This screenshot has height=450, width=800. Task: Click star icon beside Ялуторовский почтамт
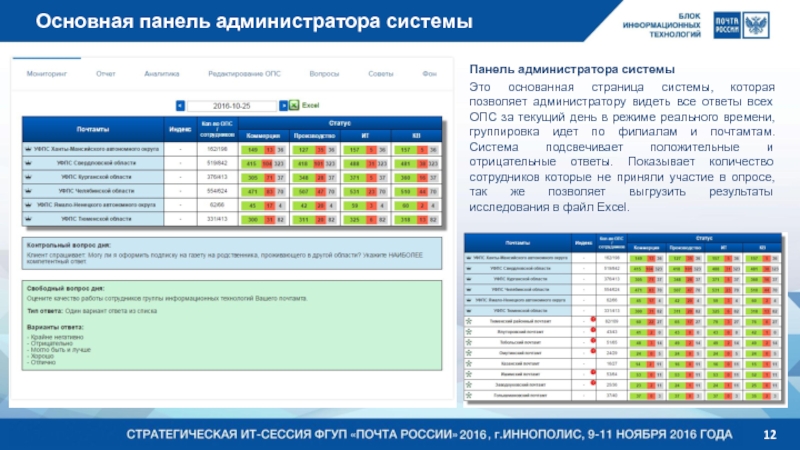[x=468, y=332]
